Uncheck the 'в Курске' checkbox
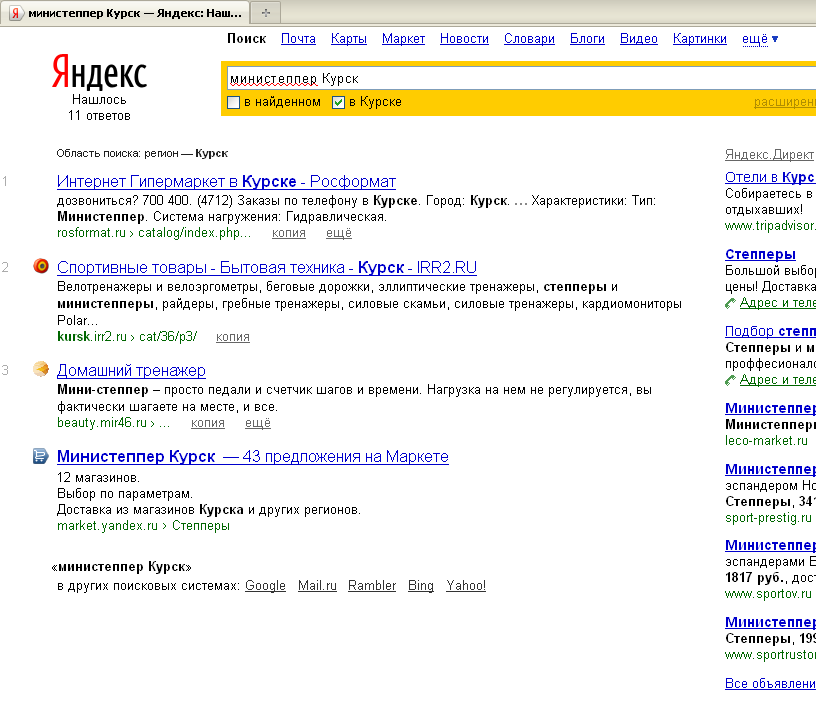The width and height of the screenshot is (816, 707). [338, 102]
